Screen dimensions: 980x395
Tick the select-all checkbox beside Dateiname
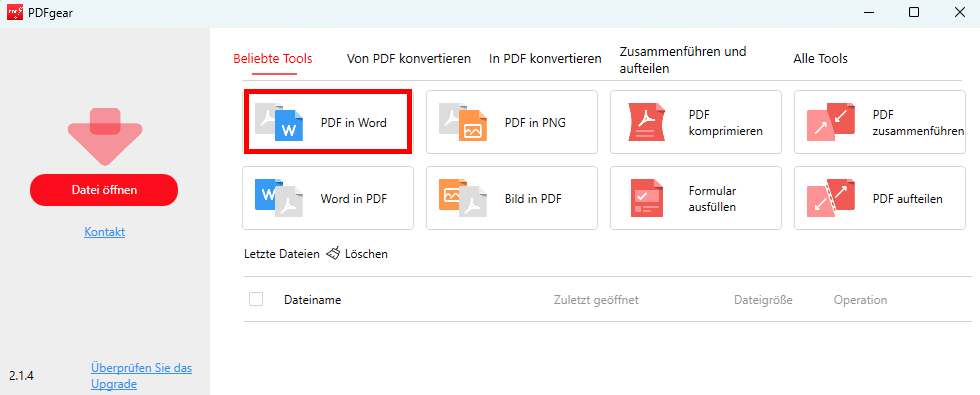256,299
